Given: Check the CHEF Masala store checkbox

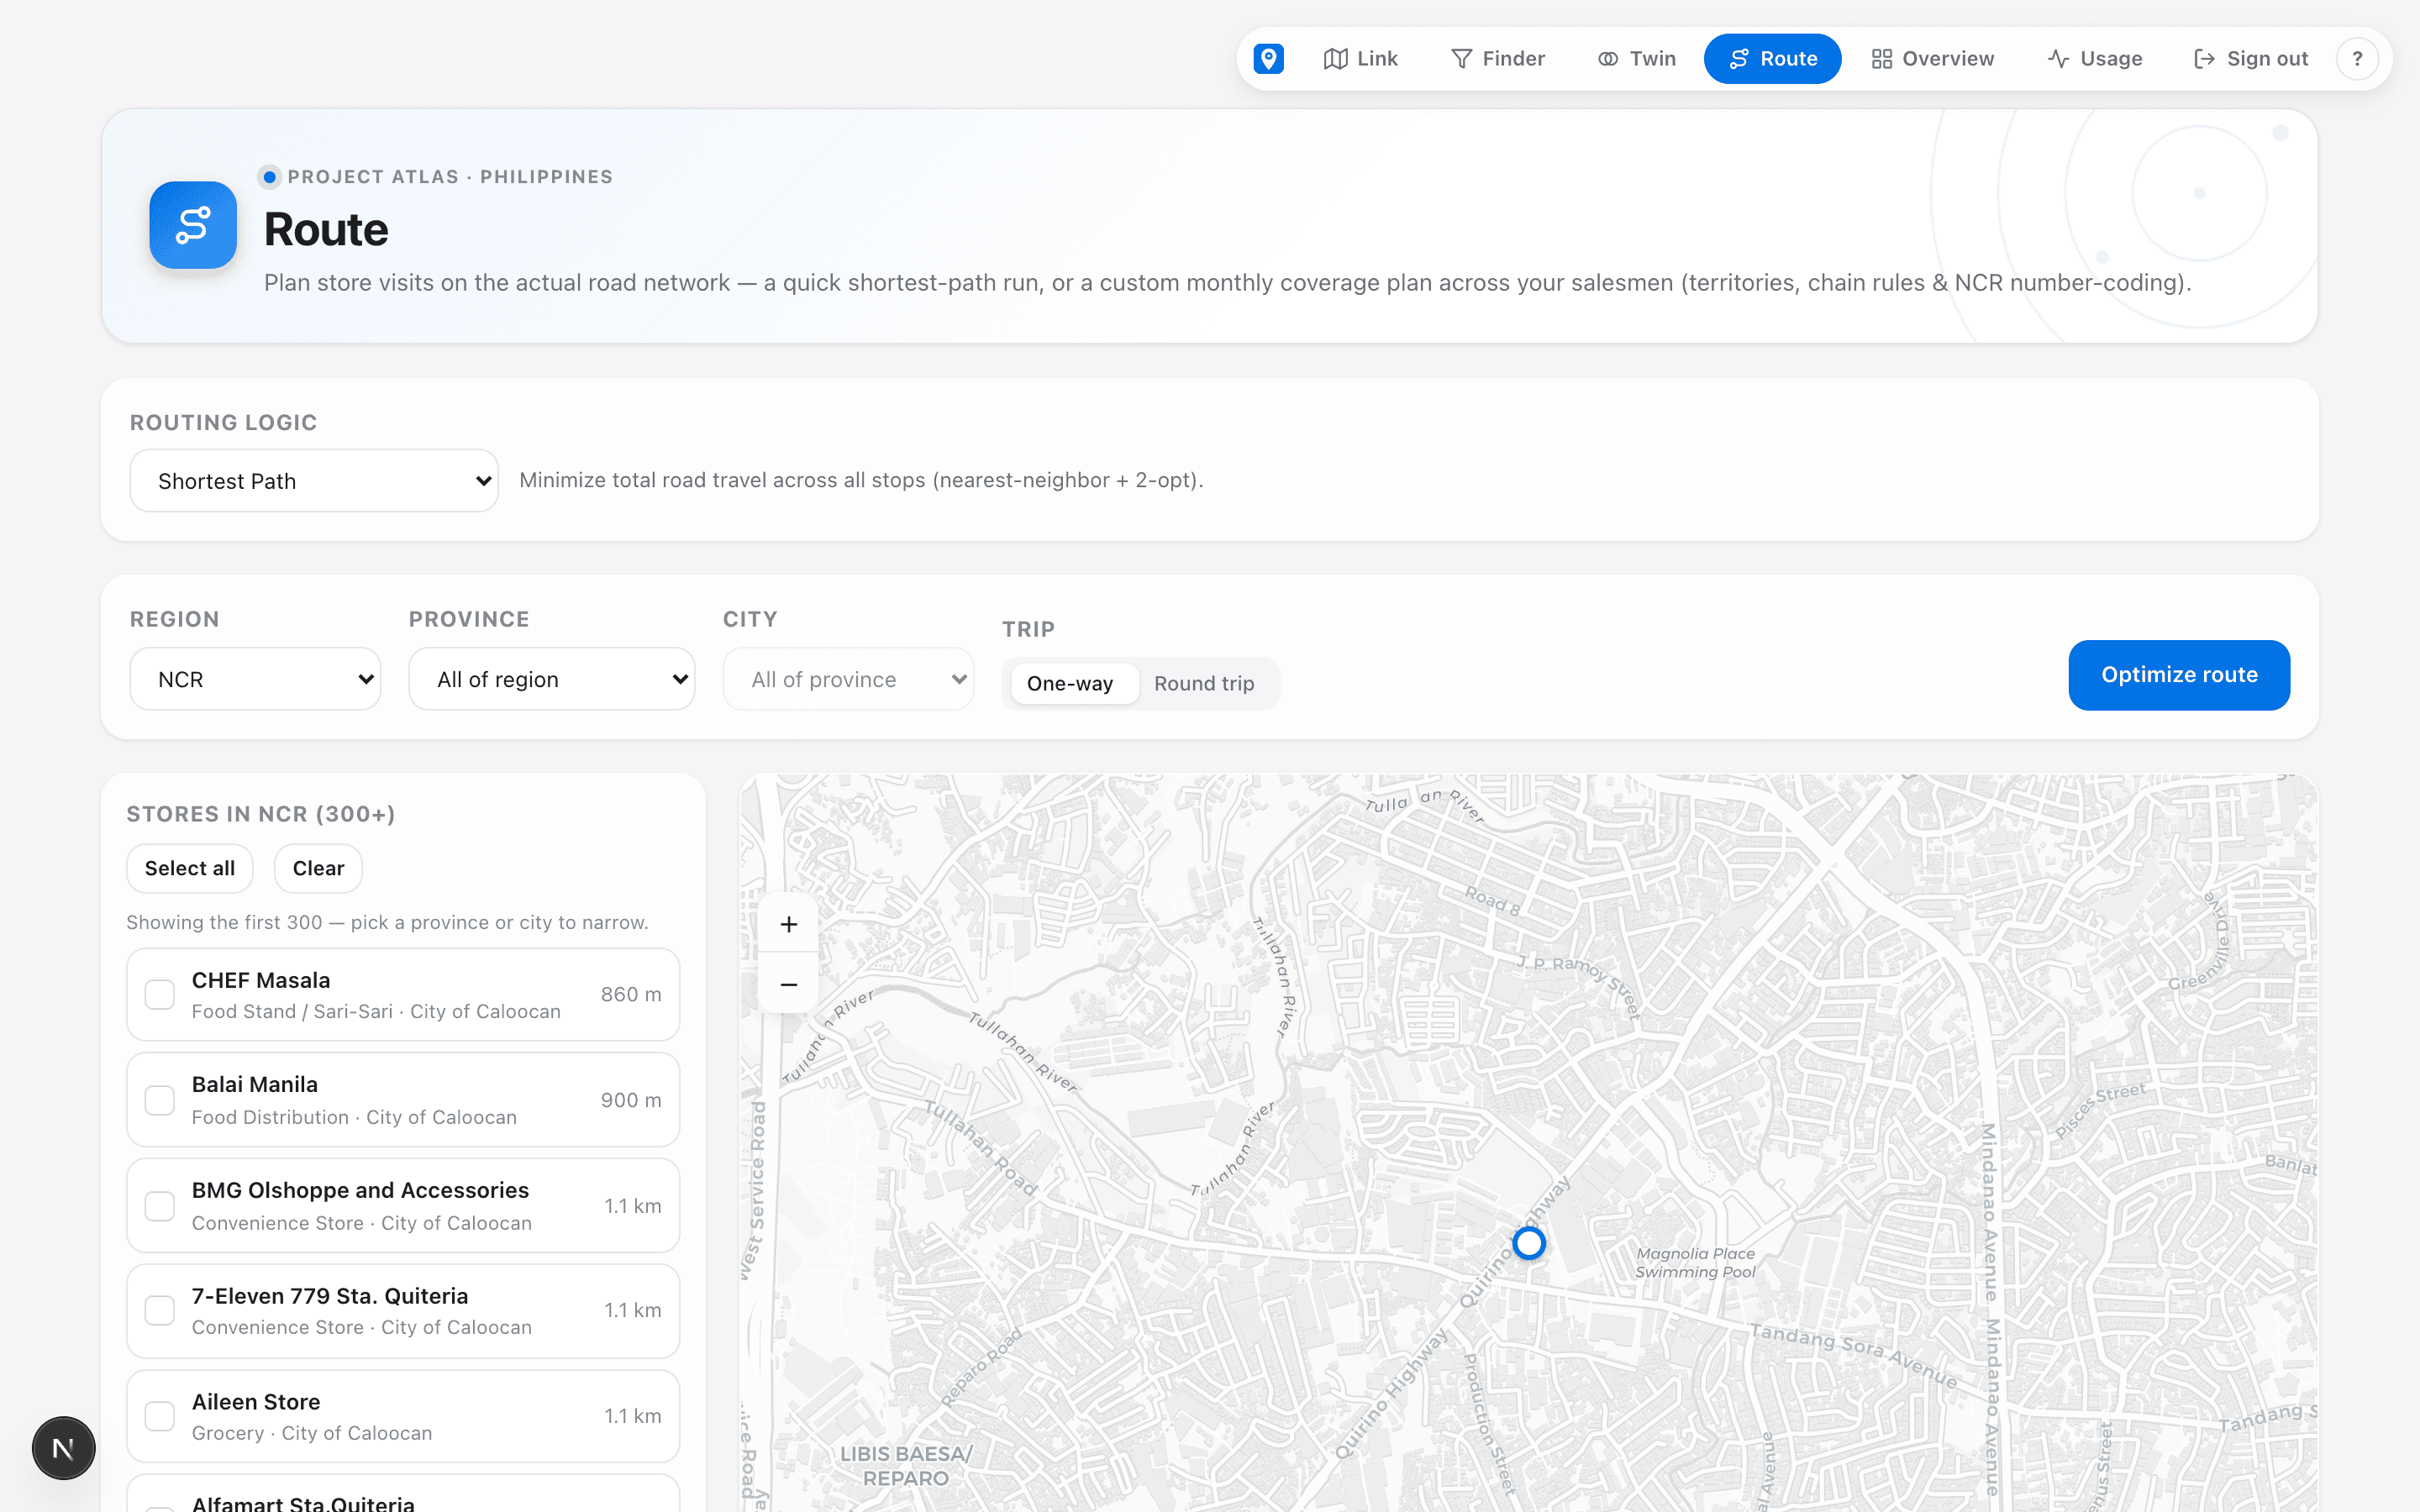Looking at the screenshot, I should [160, 995].
